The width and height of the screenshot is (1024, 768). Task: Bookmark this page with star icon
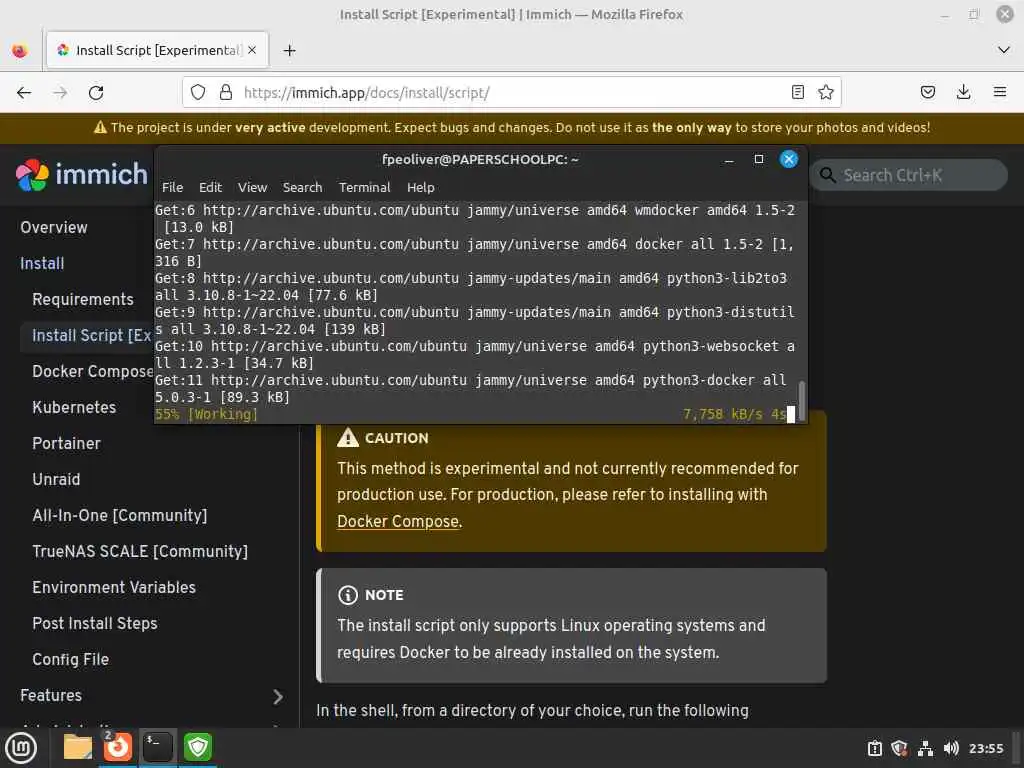[x=825, y=92]
